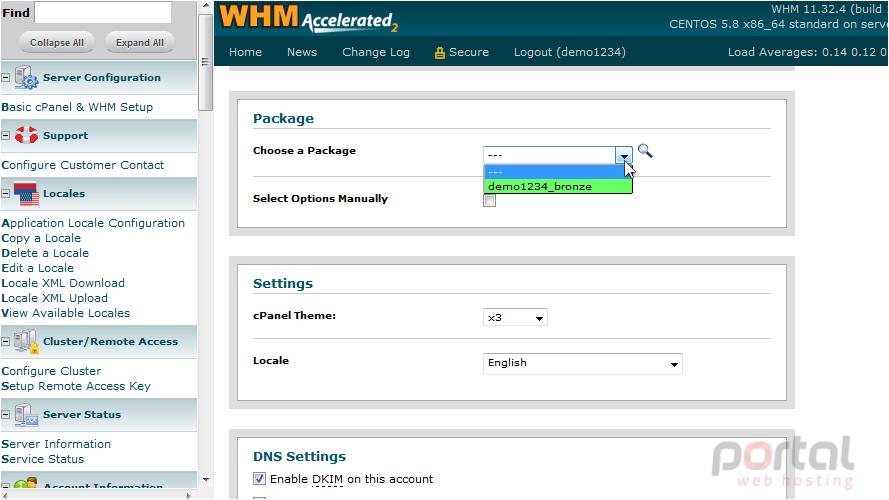Open Locale XML Upload link

point(54,298)
